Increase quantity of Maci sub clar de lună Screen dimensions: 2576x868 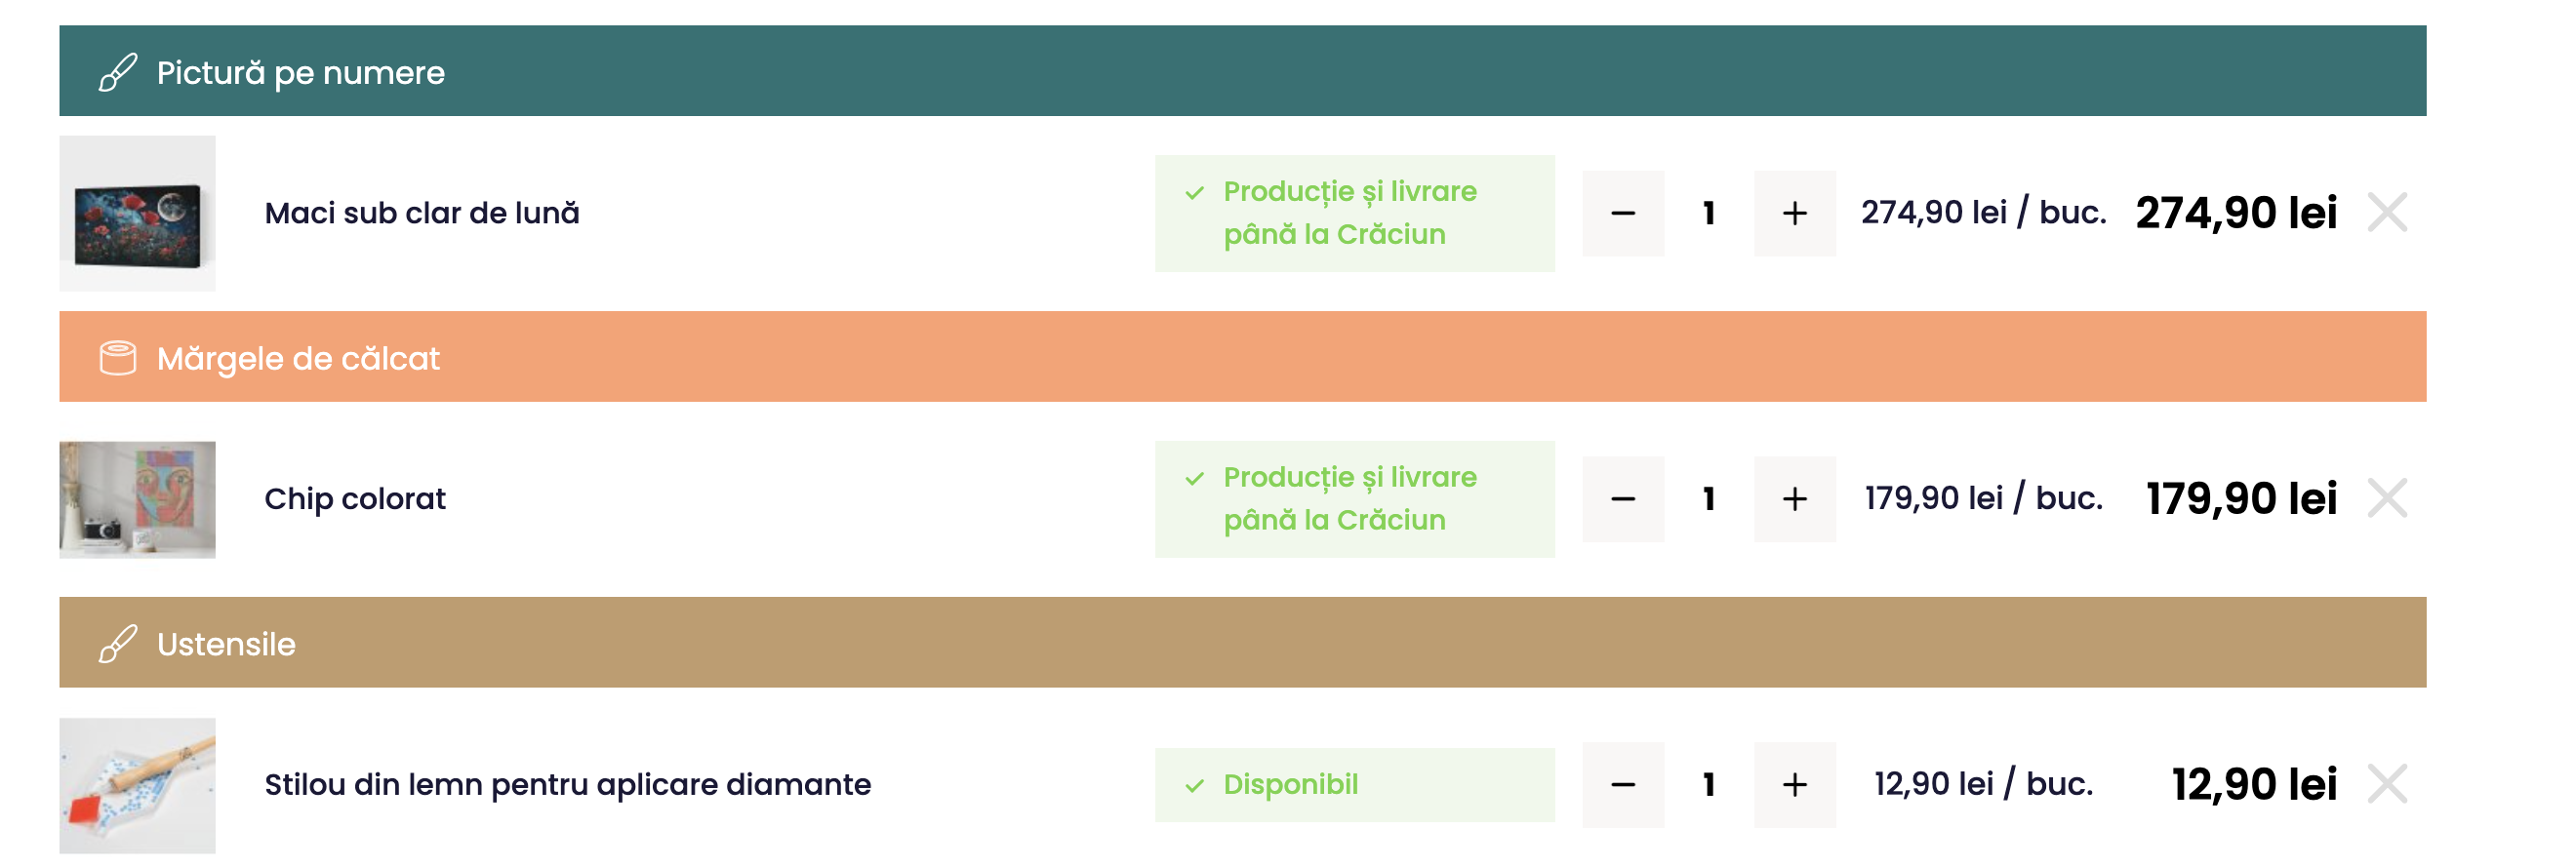click(1794, 213)
